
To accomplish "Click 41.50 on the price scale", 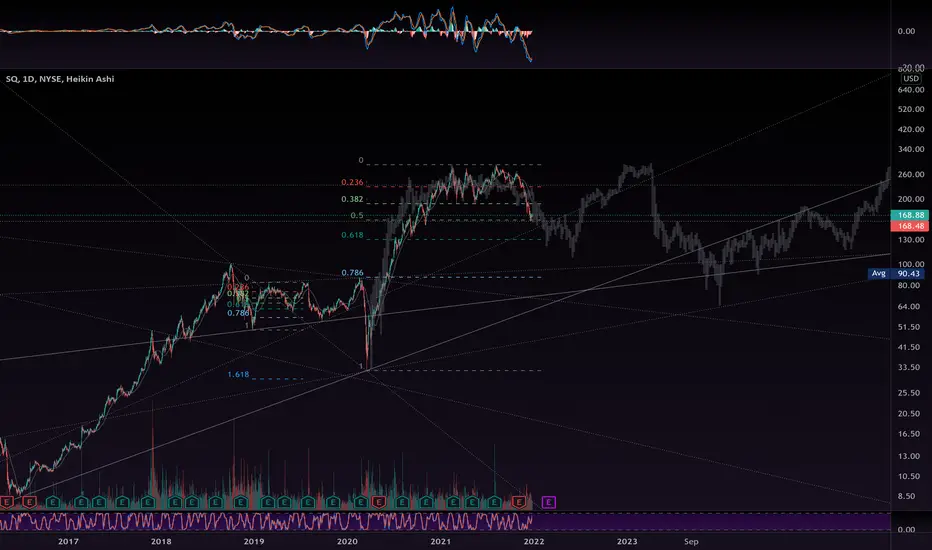I will [x=909, y=347].
